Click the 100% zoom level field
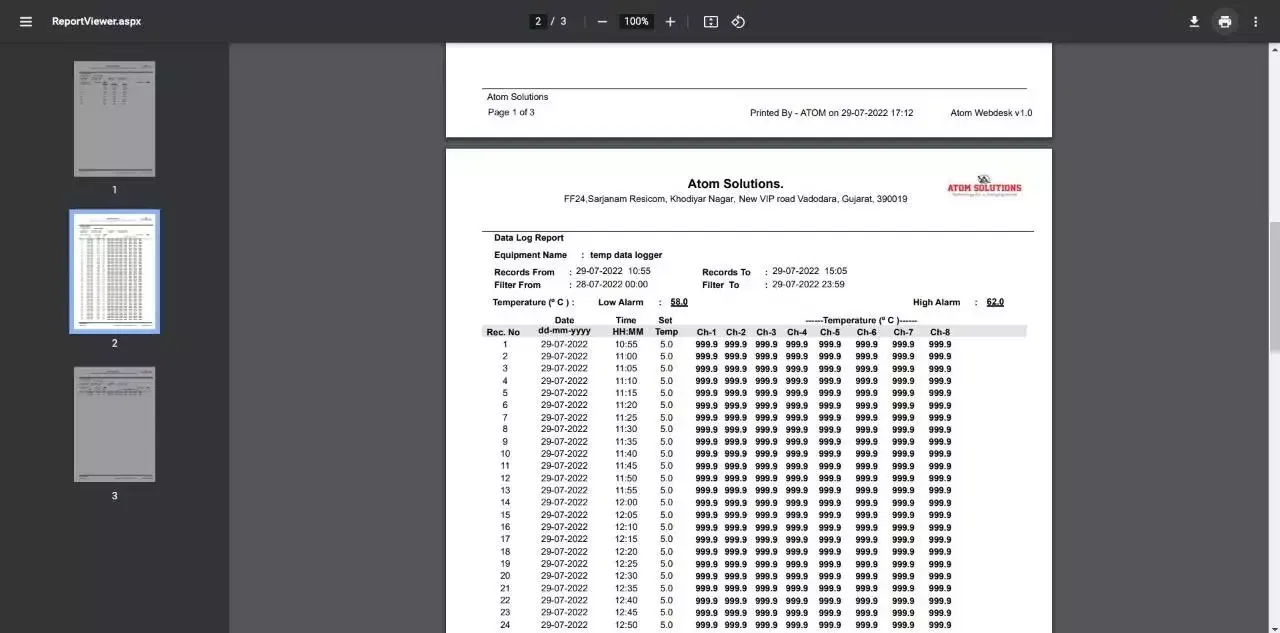1280x633 pixels. (636, 21)
